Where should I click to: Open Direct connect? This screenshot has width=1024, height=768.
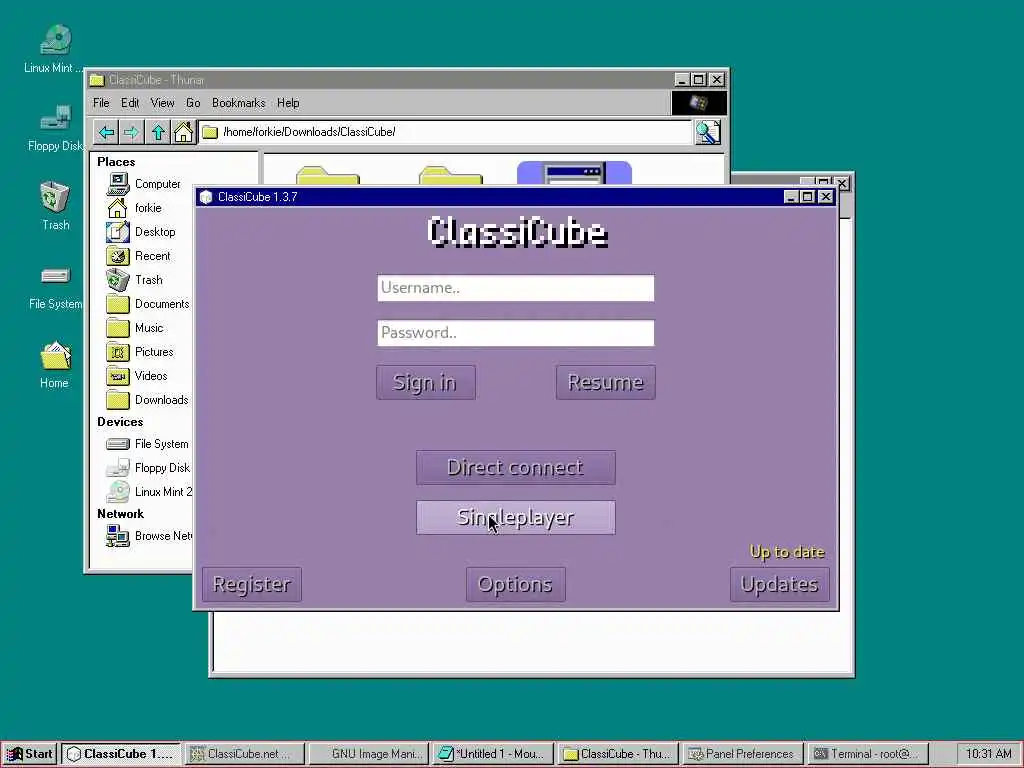coord(515,468)
